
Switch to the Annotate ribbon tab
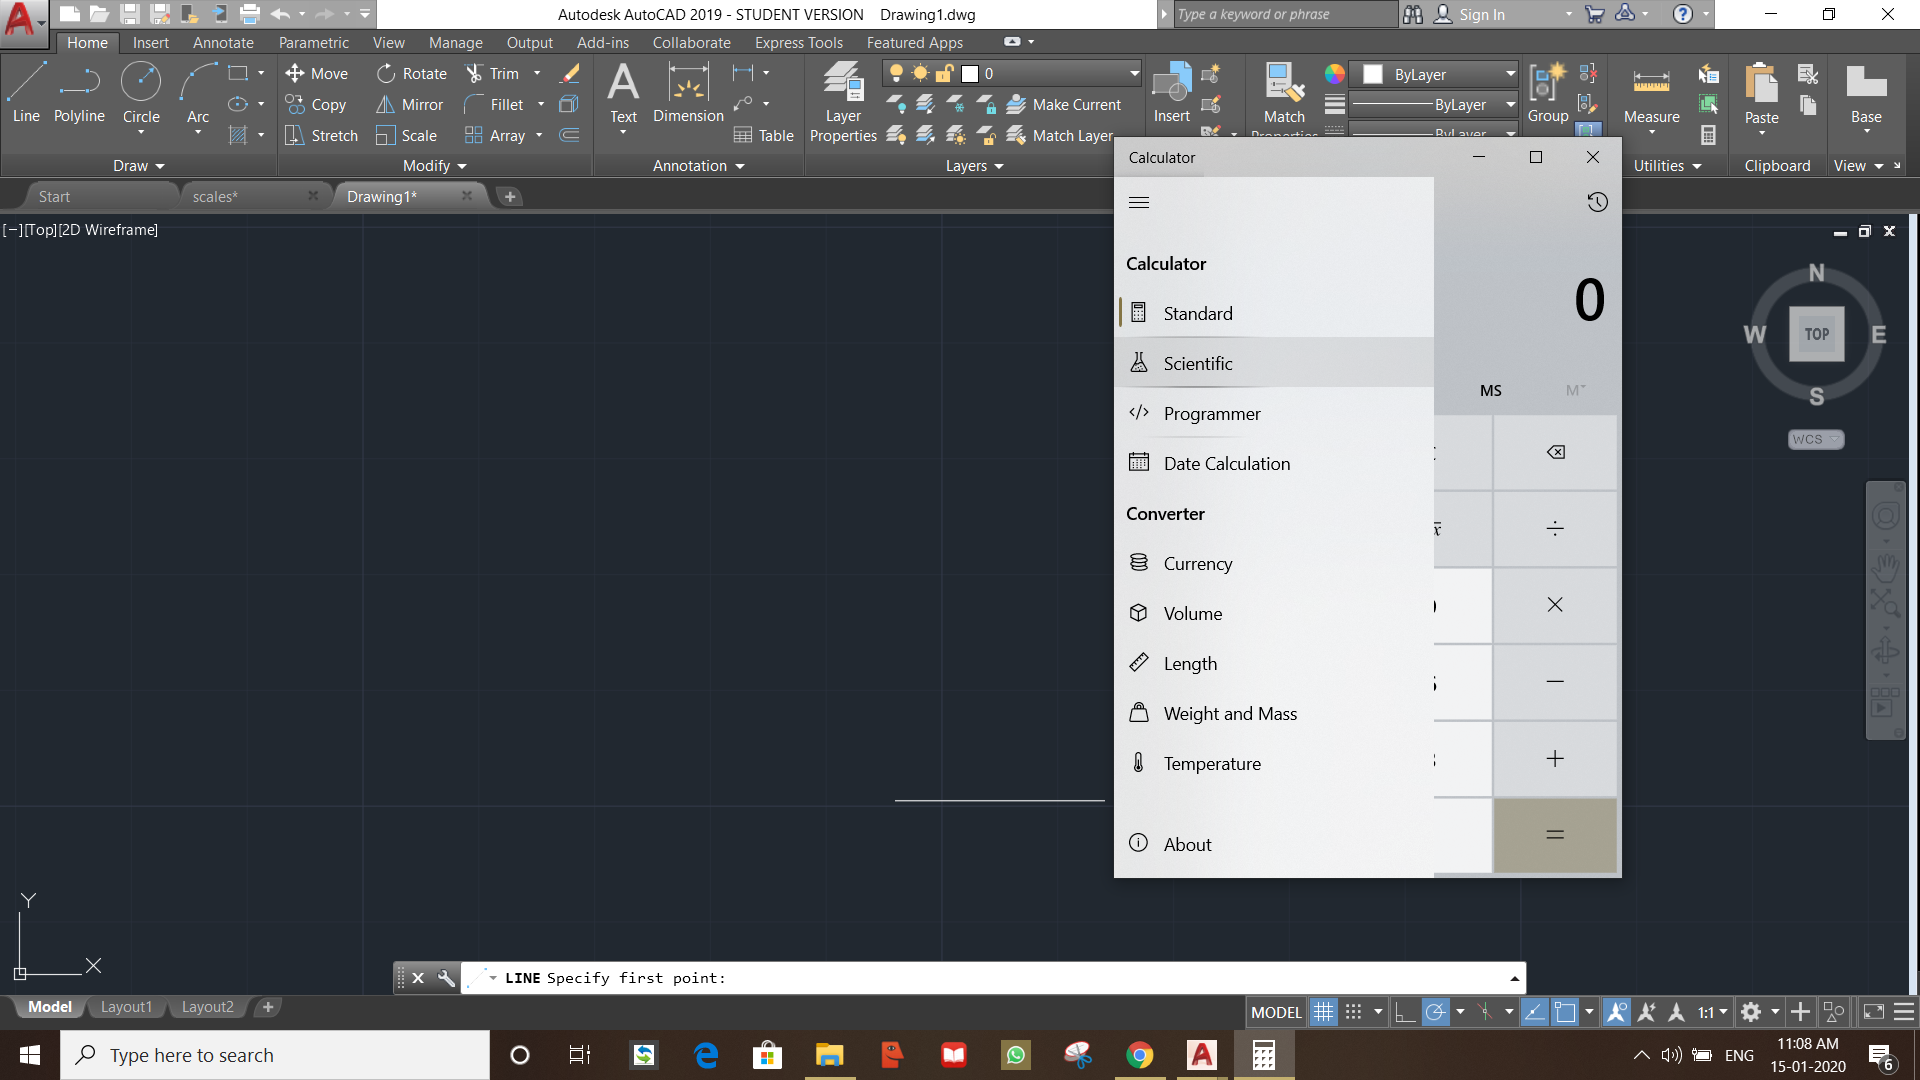pyautogui.click(x=223, y=43)
